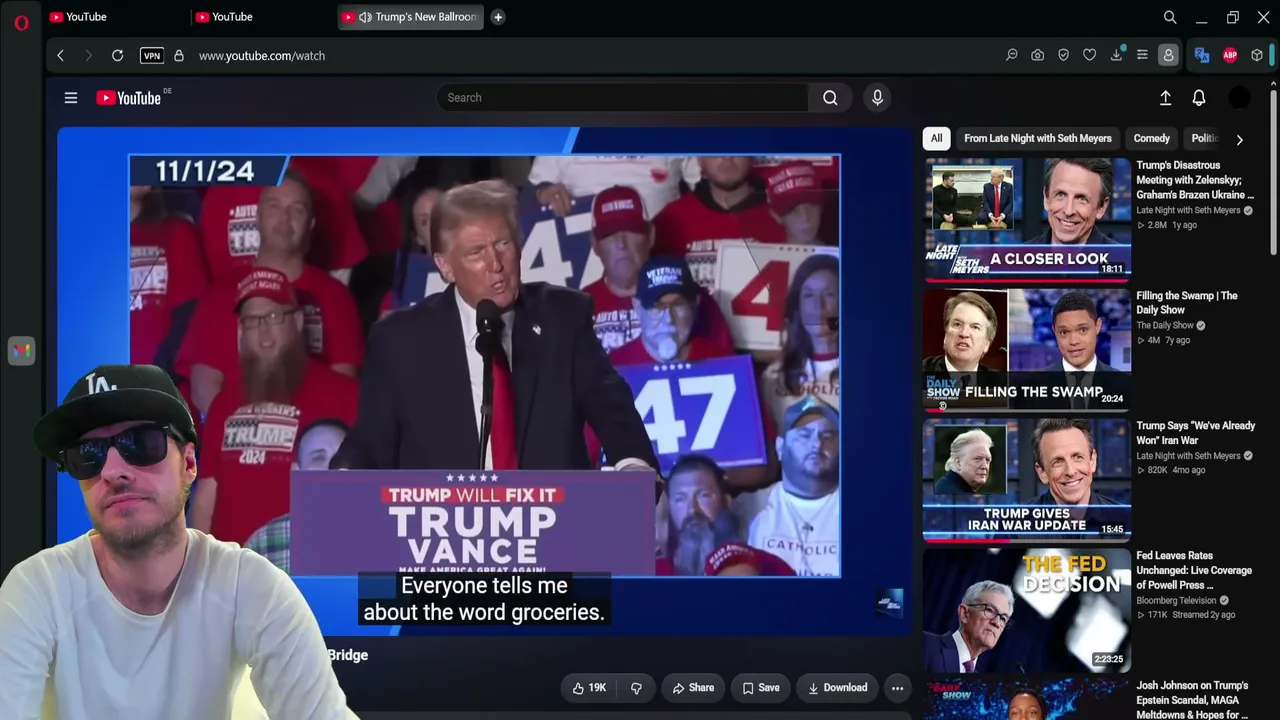Click the address bar URL
This screenshot has height=720, width=1280.
[262, 56]
